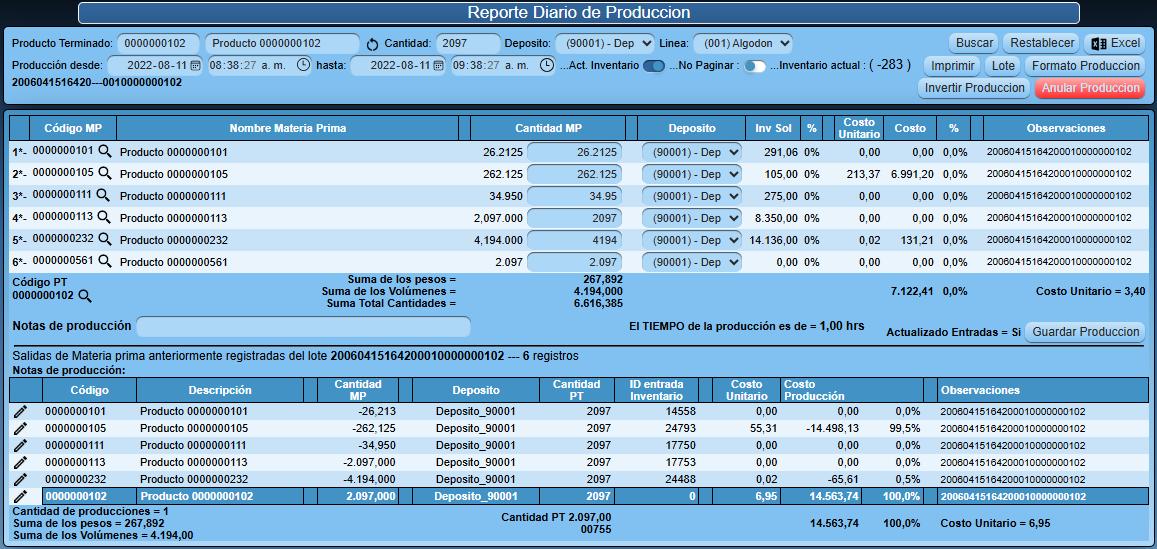
Task: Click search icon beside code 0000000232
Action: coord(104,240)
